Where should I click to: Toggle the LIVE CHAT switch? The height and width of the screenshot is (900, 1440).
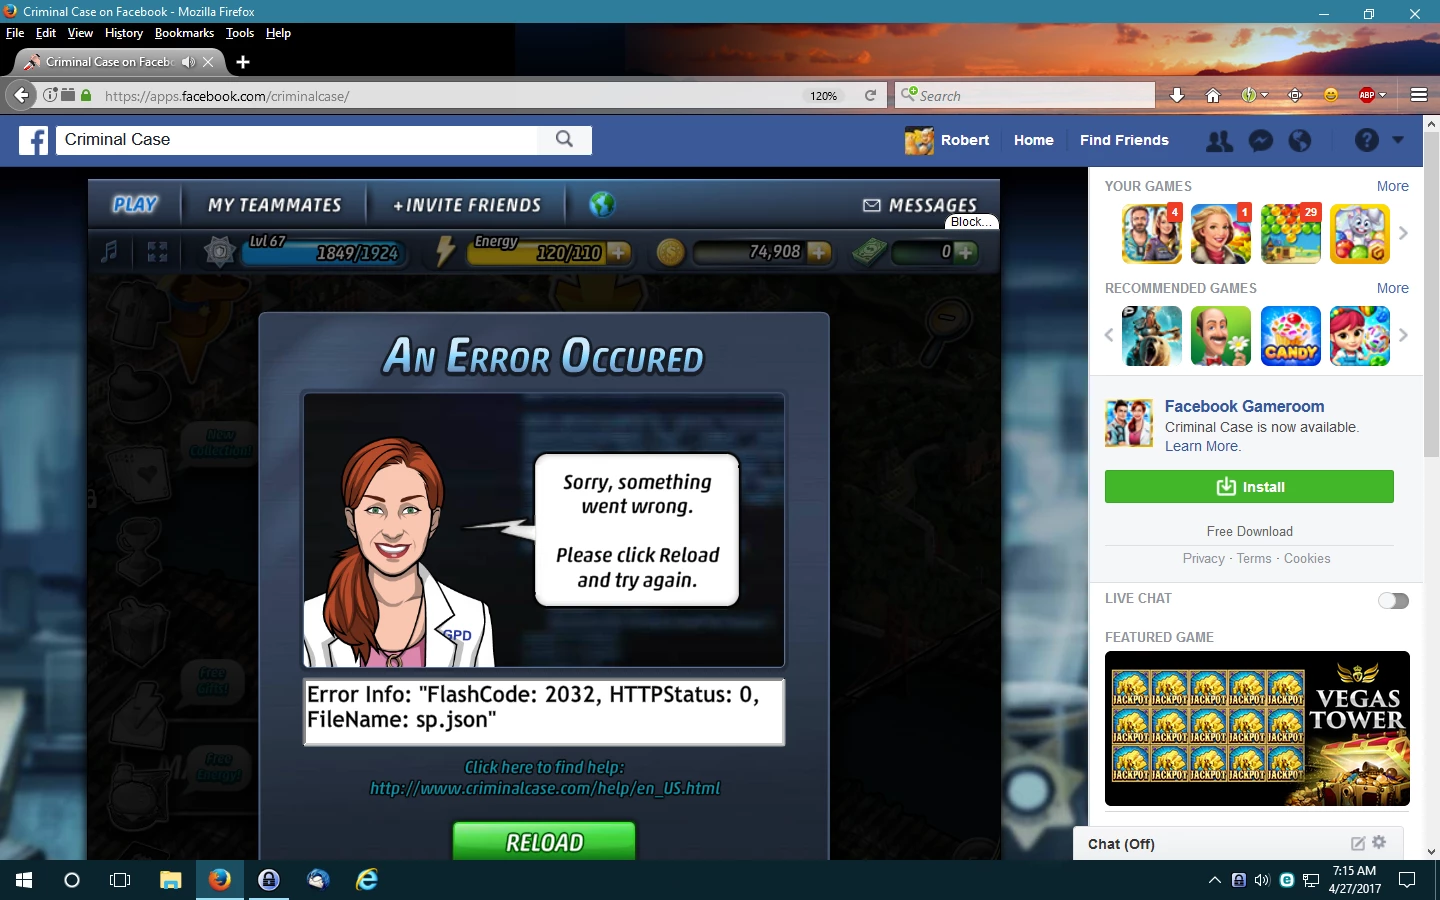pos(1393,600)
